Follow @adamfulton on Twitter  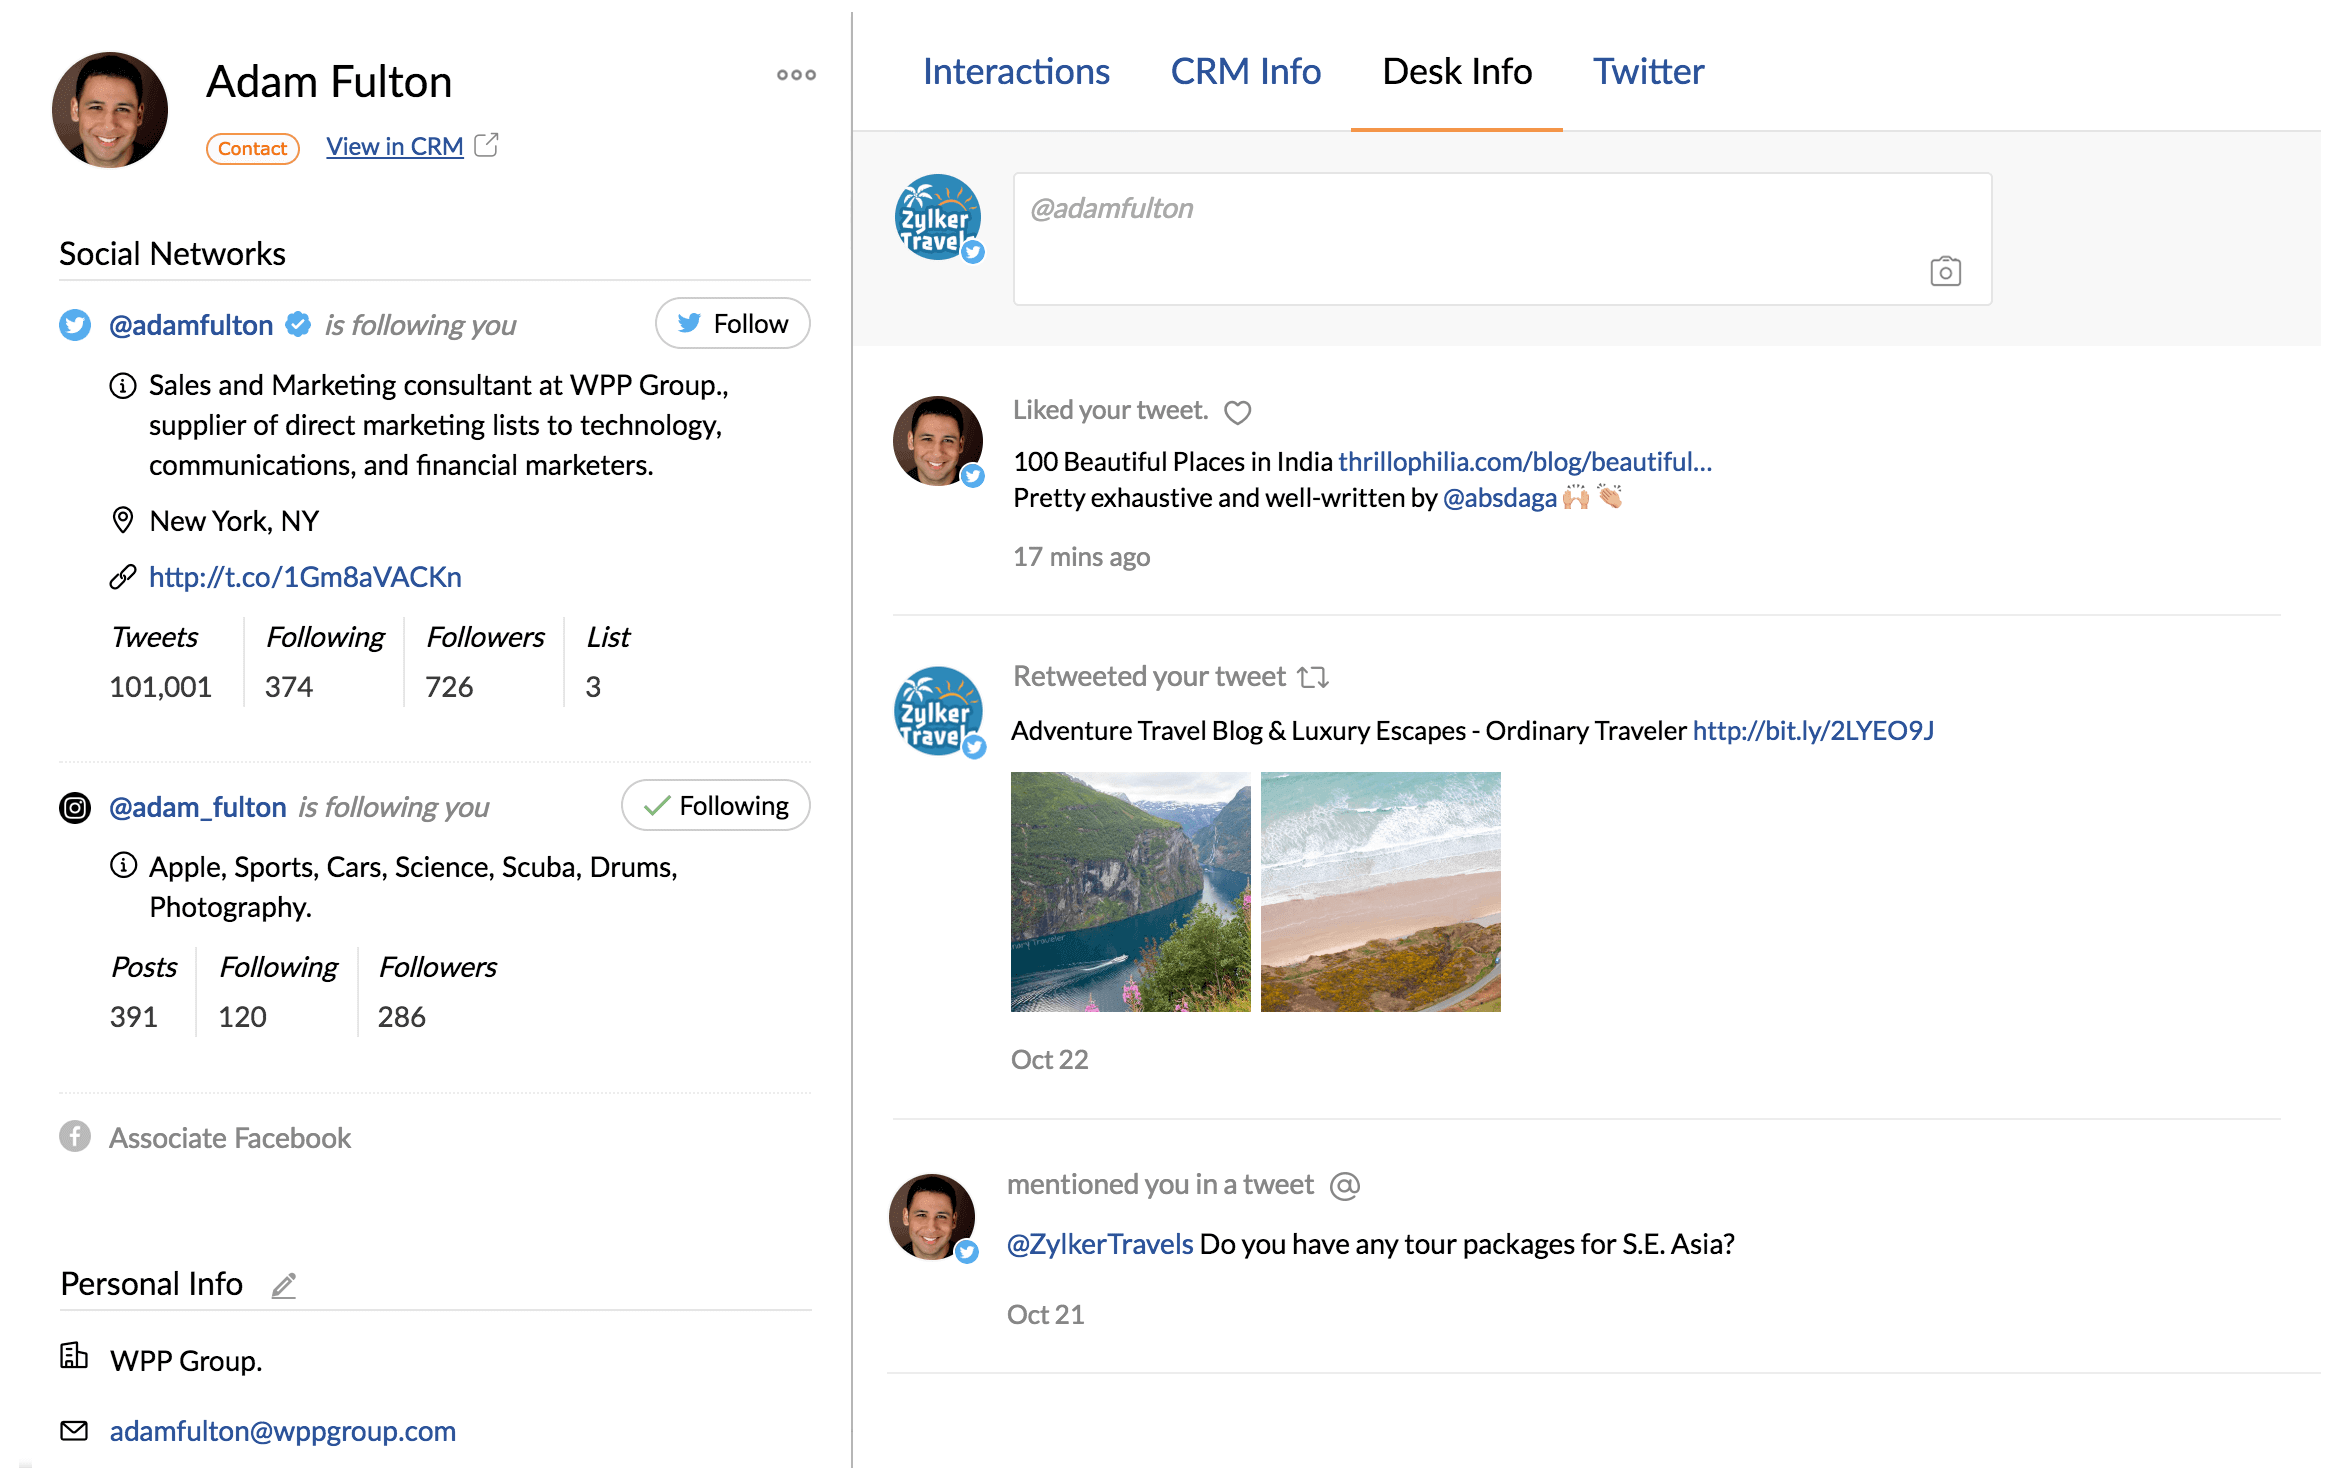pos(732,324)
